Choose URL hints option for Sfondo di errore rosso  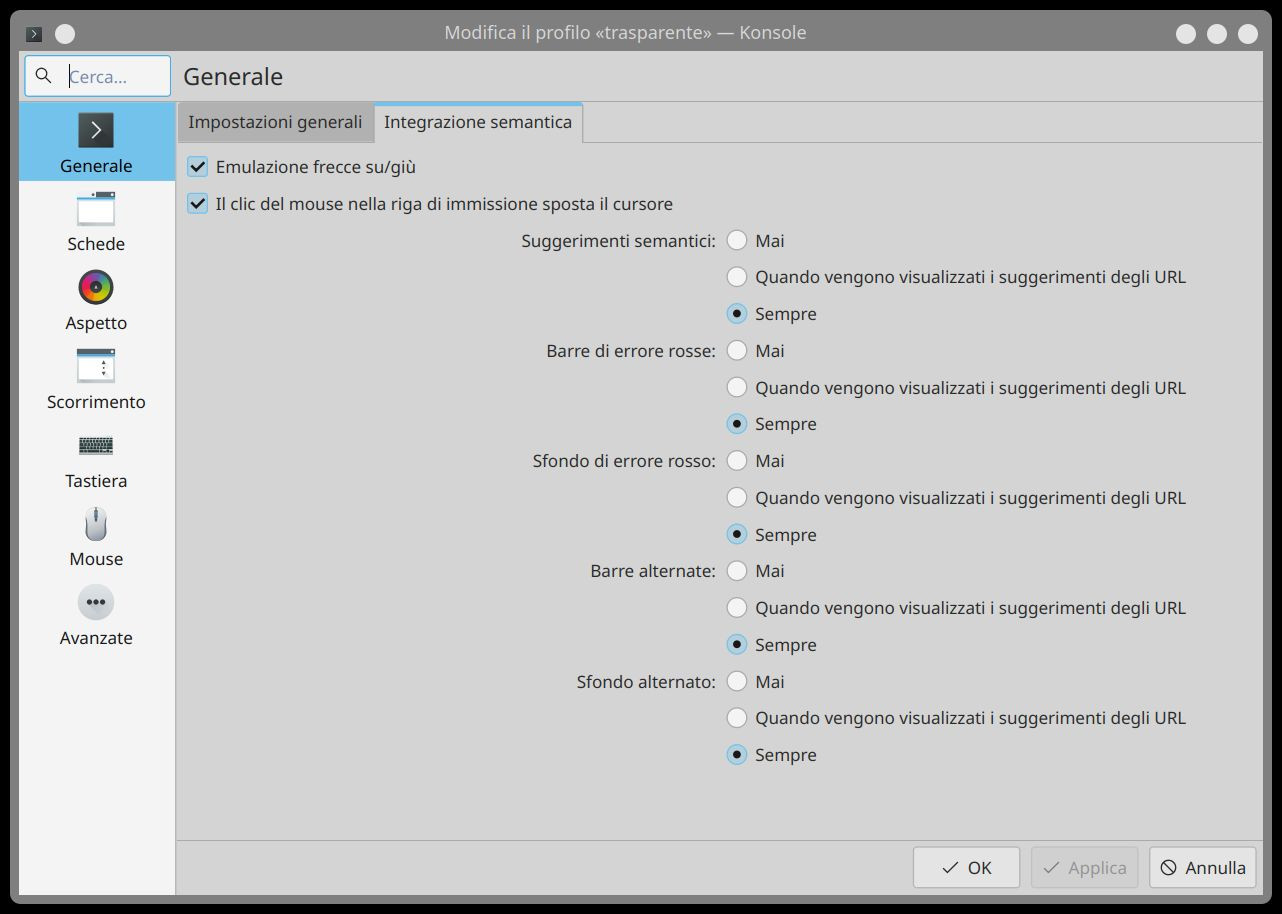(x=737, y=498)
